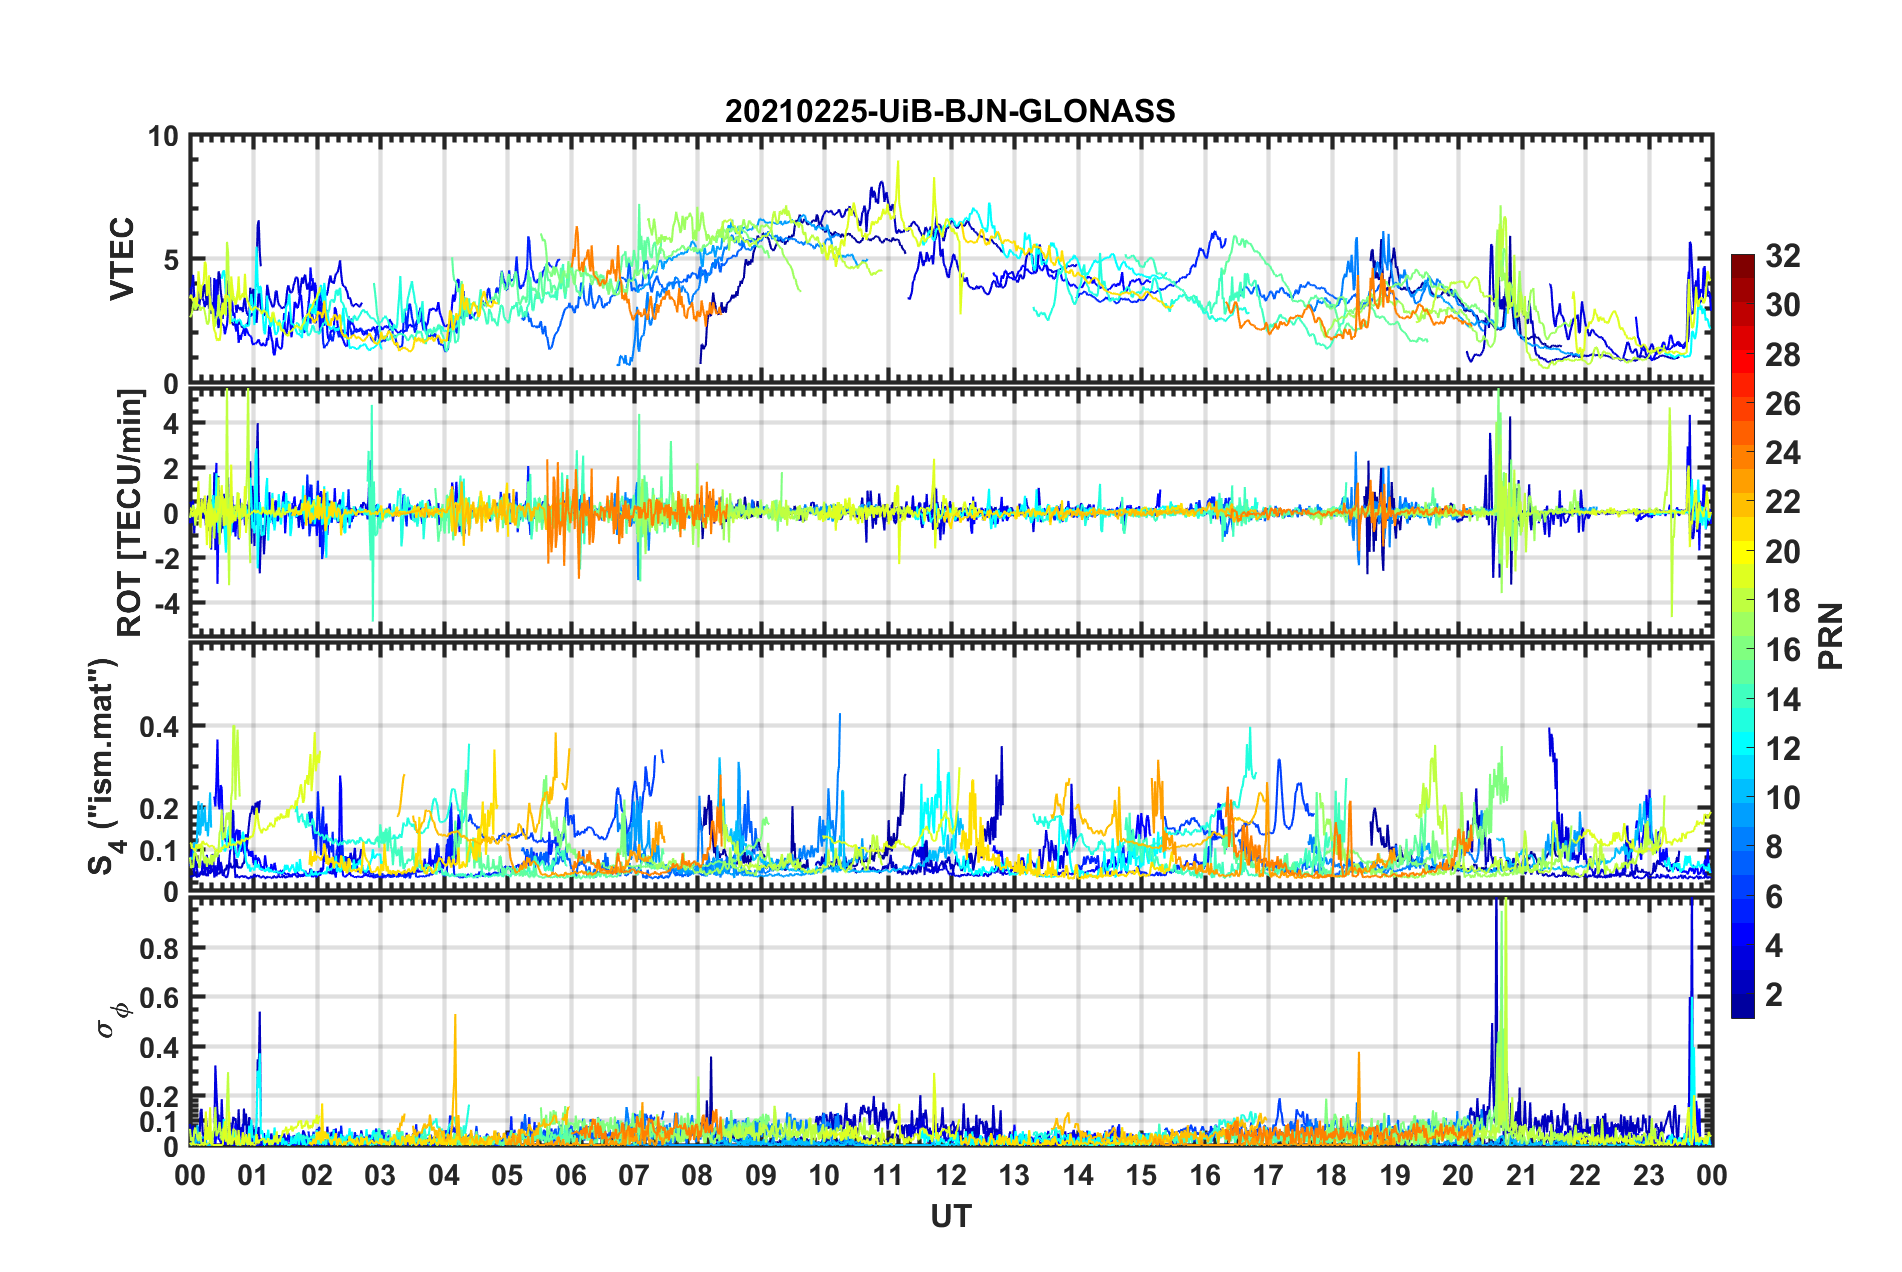Click the PRN colorbar label
1902x1272 pixels.
coord(1831,636)
